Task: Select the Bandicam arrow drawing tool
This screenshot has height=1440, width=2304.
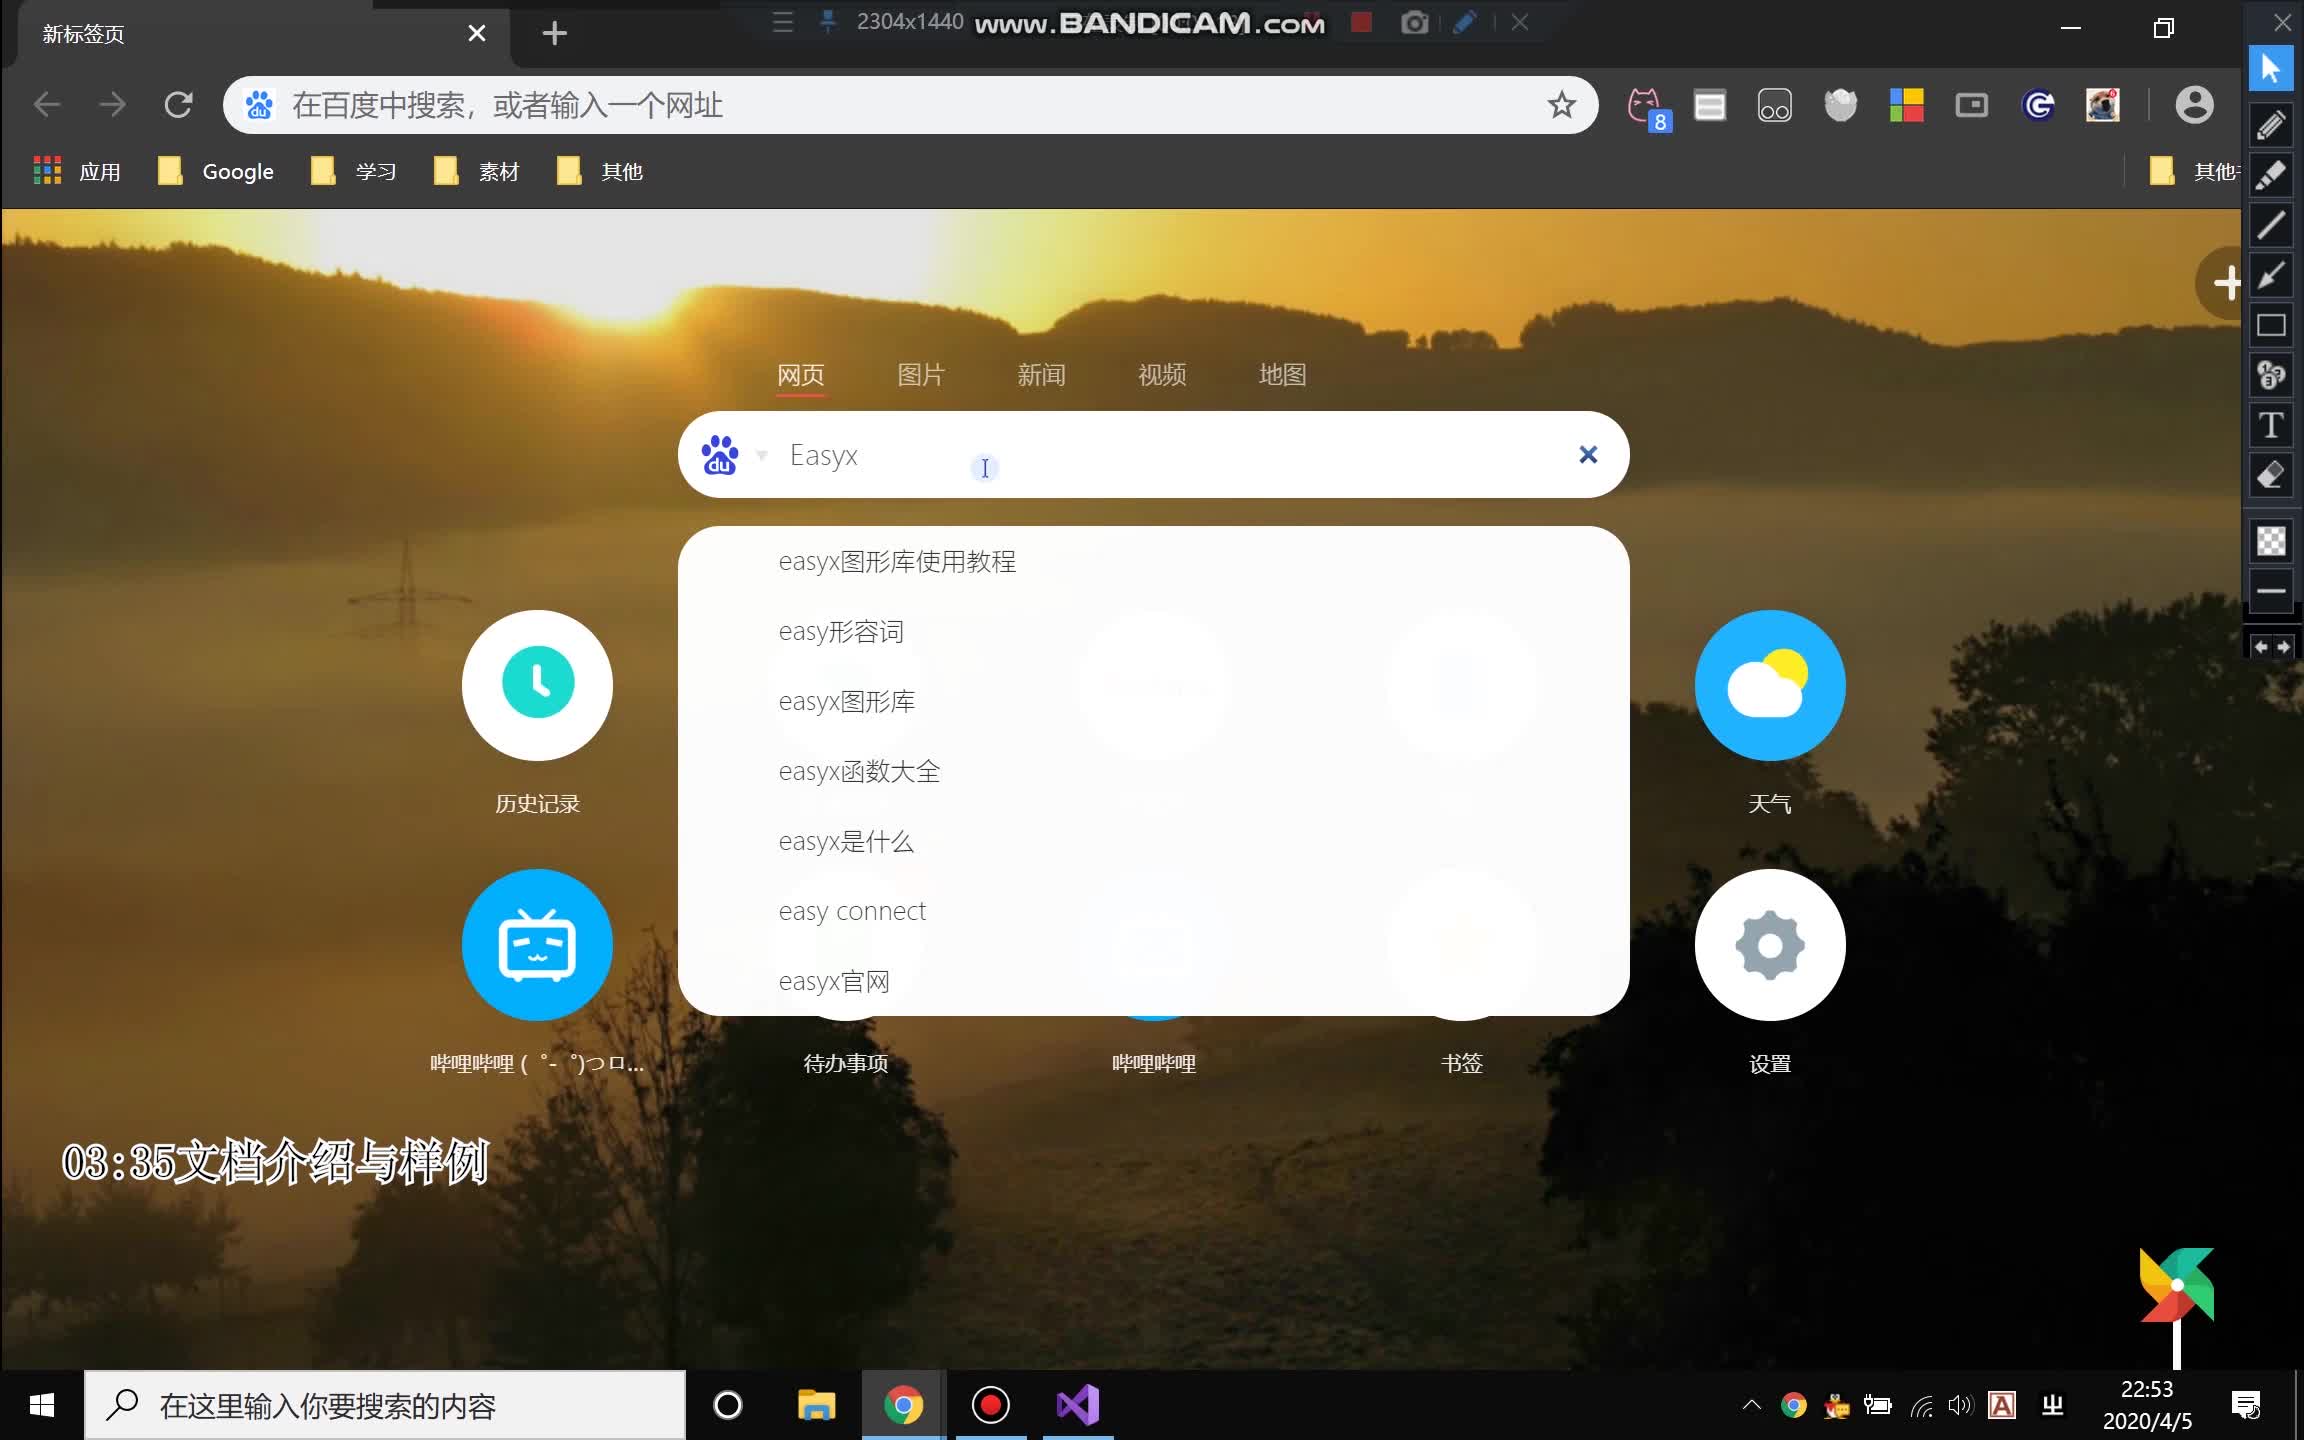Action: (2271, 275)
